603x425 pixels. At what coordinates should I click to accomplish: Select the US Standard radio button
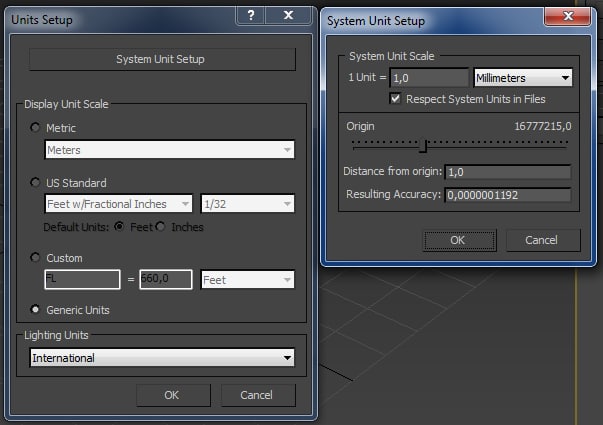point(35,182)
